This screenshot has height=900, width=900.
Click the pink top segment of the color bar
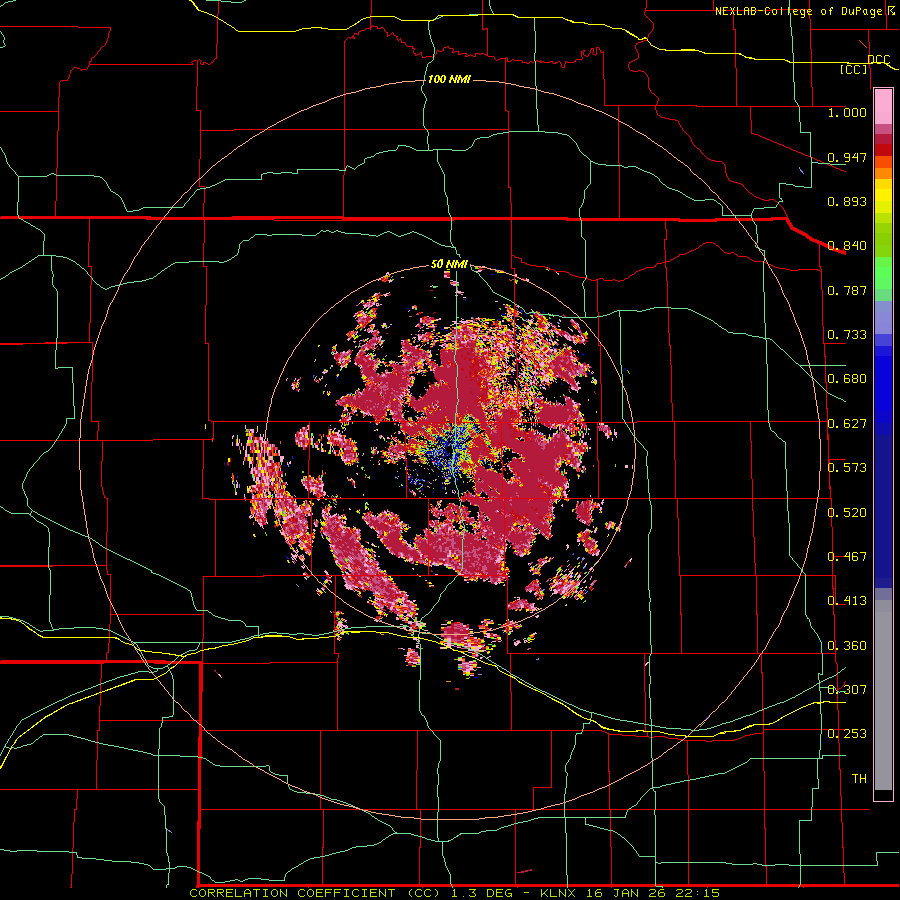(x=883, y=107)
